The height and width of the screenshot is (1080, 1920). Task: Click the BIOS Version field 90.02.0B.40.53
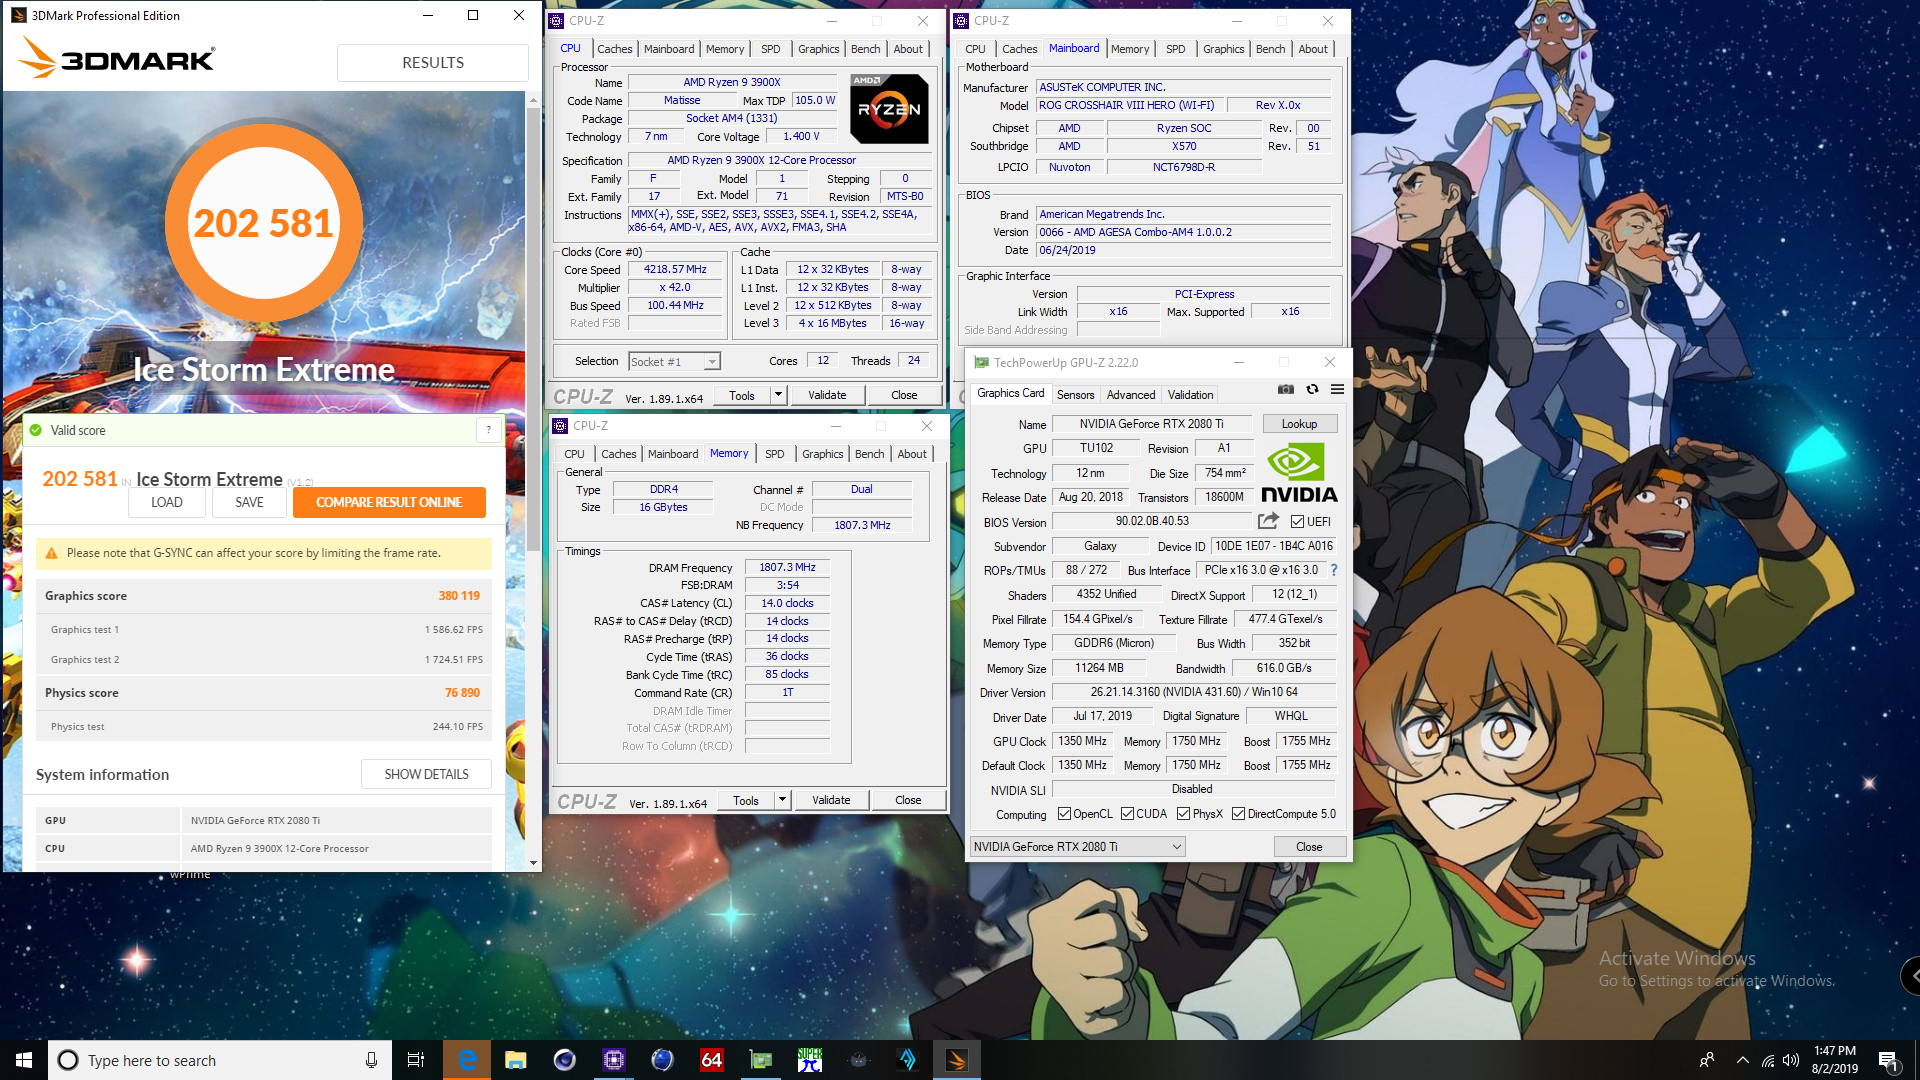[x=1152, y=521]
